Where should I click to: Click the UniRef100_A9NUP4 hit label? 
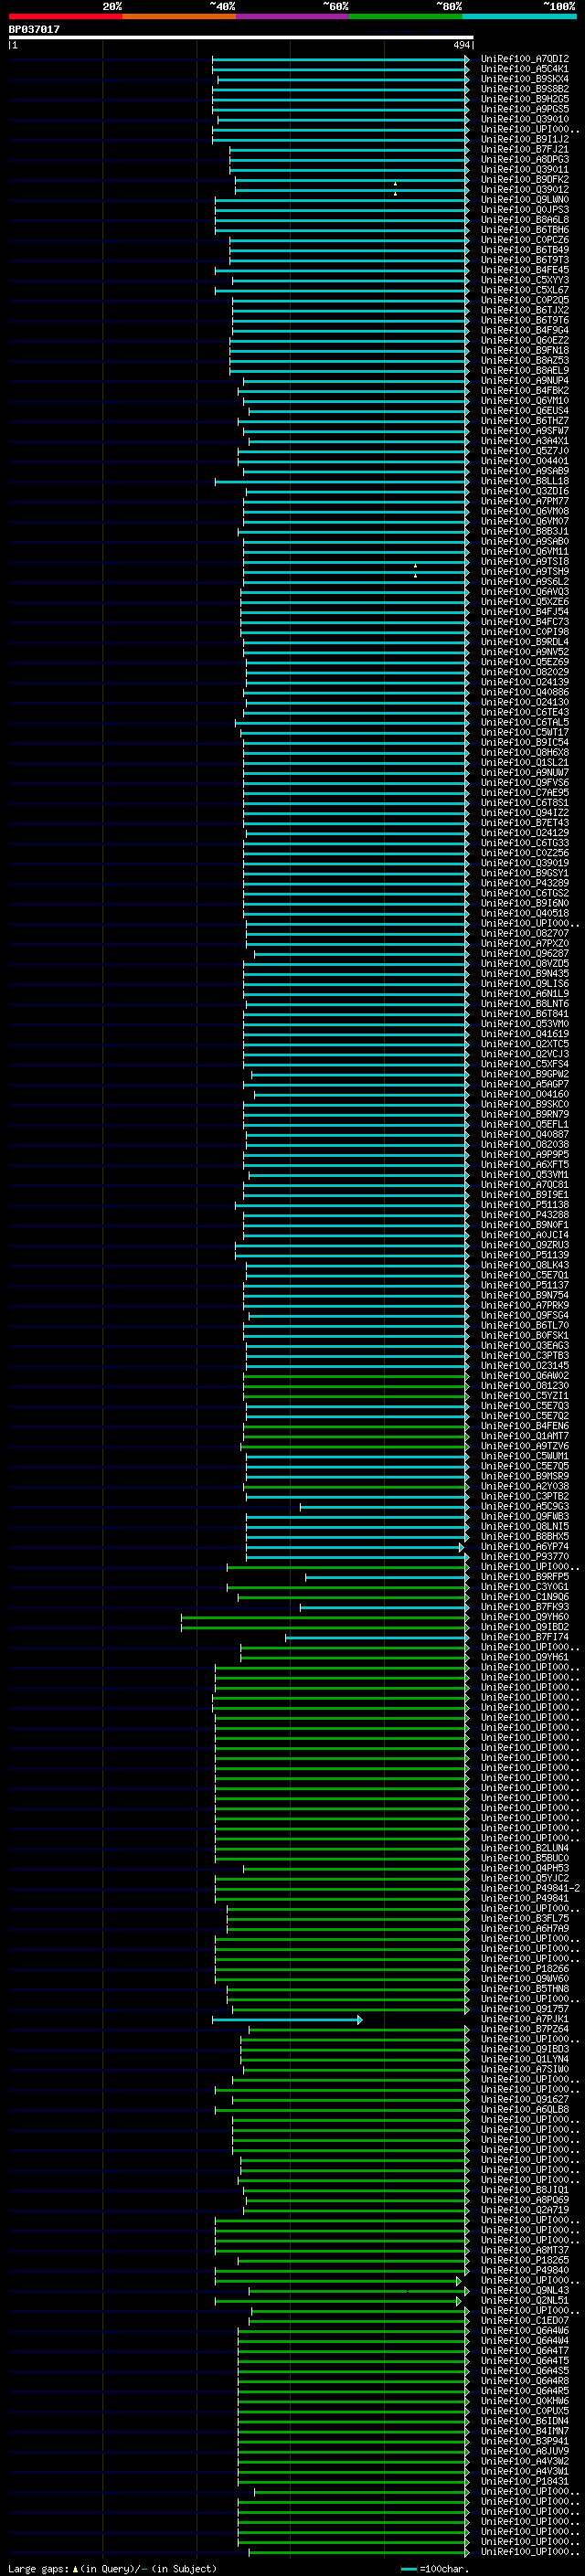(x=525, y=381)
